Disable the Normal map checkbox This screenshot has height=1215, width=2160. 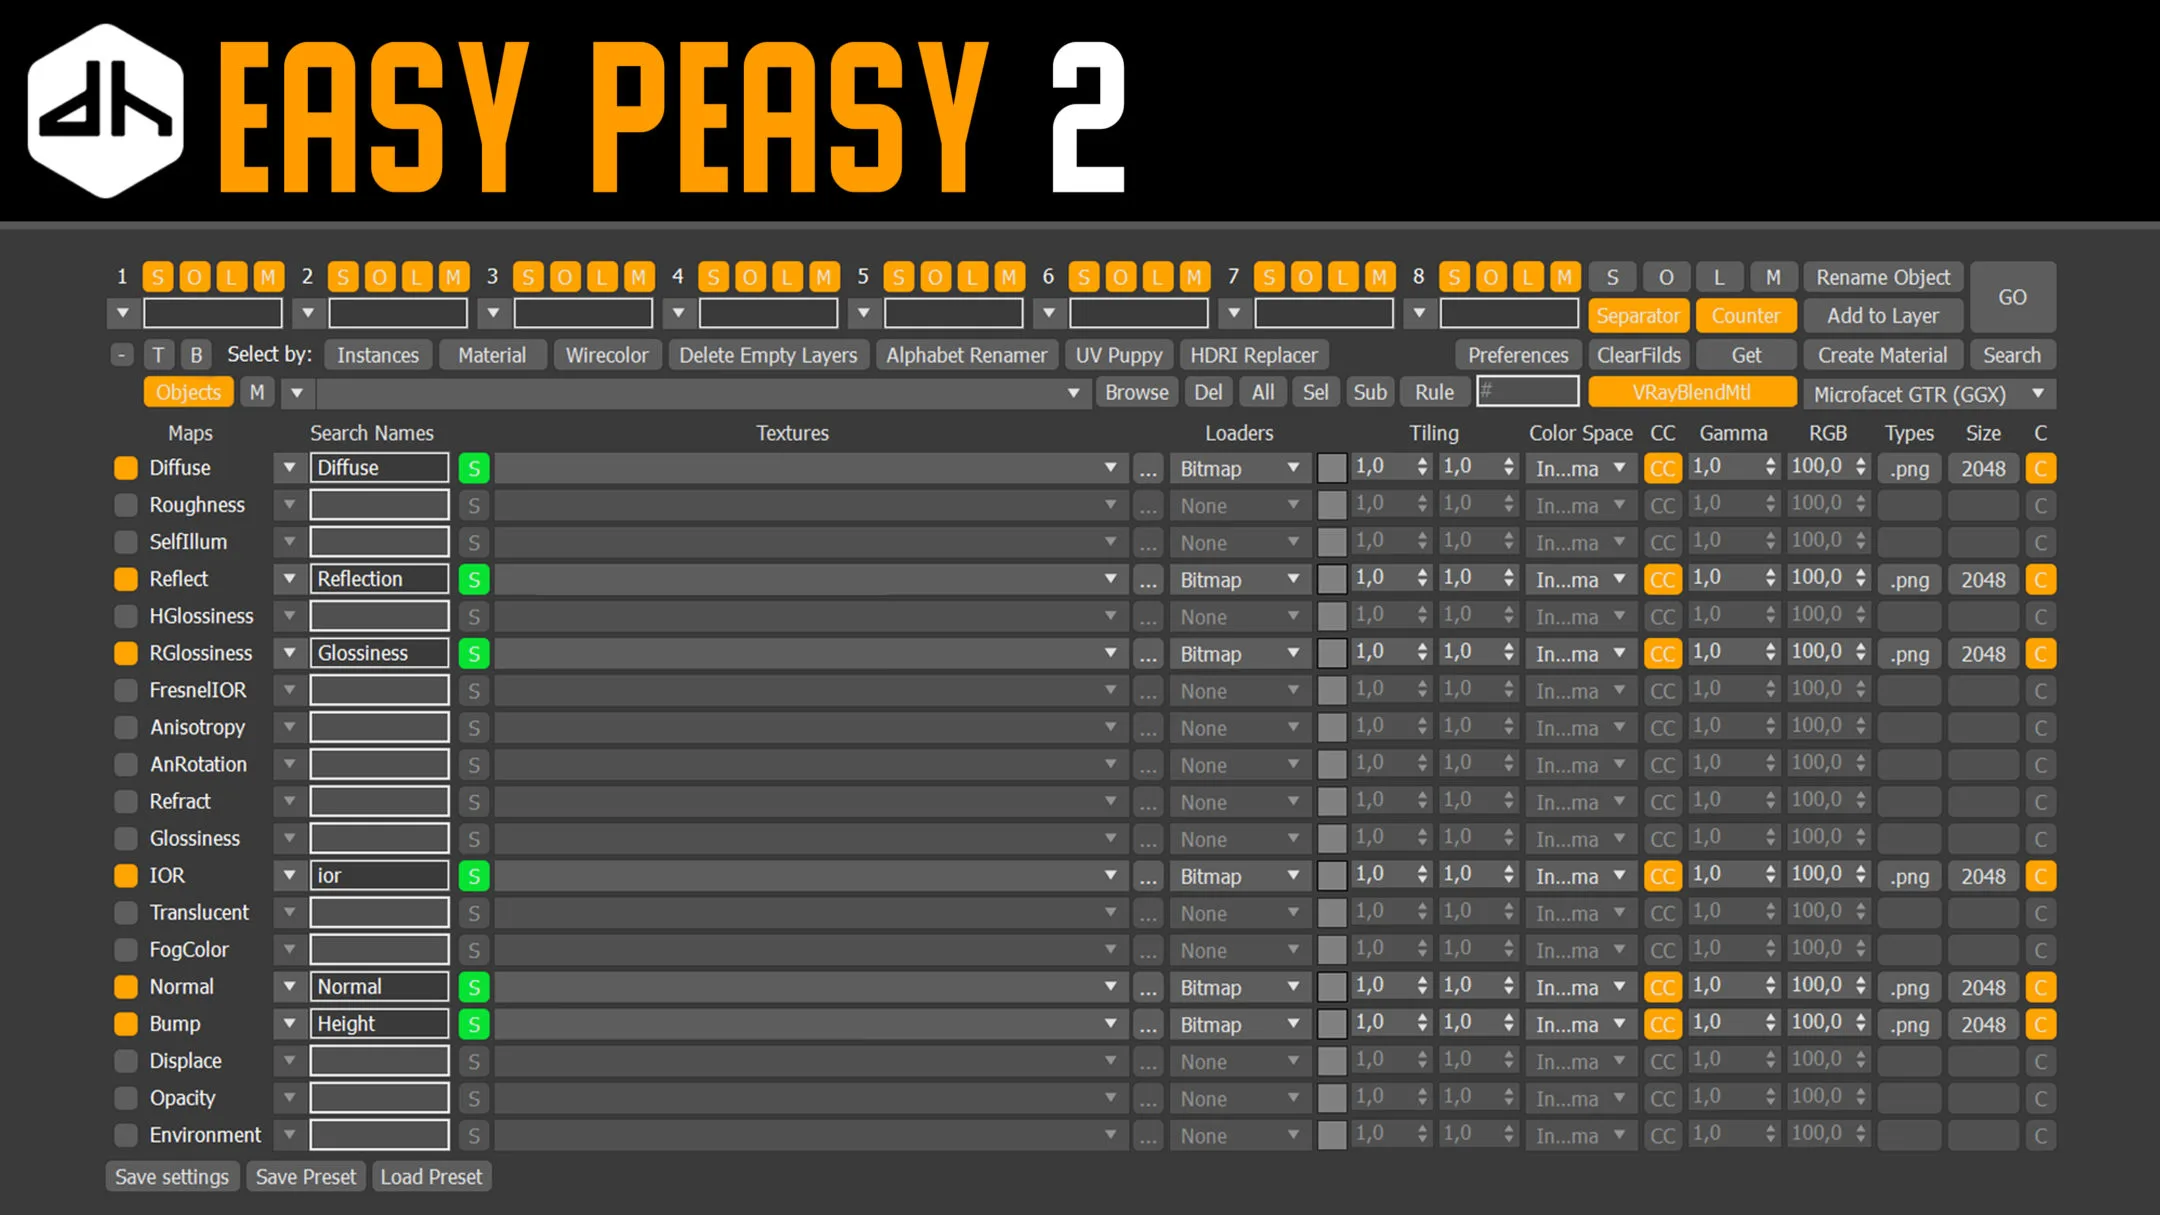pyautogui.click(x=126, y=987)
